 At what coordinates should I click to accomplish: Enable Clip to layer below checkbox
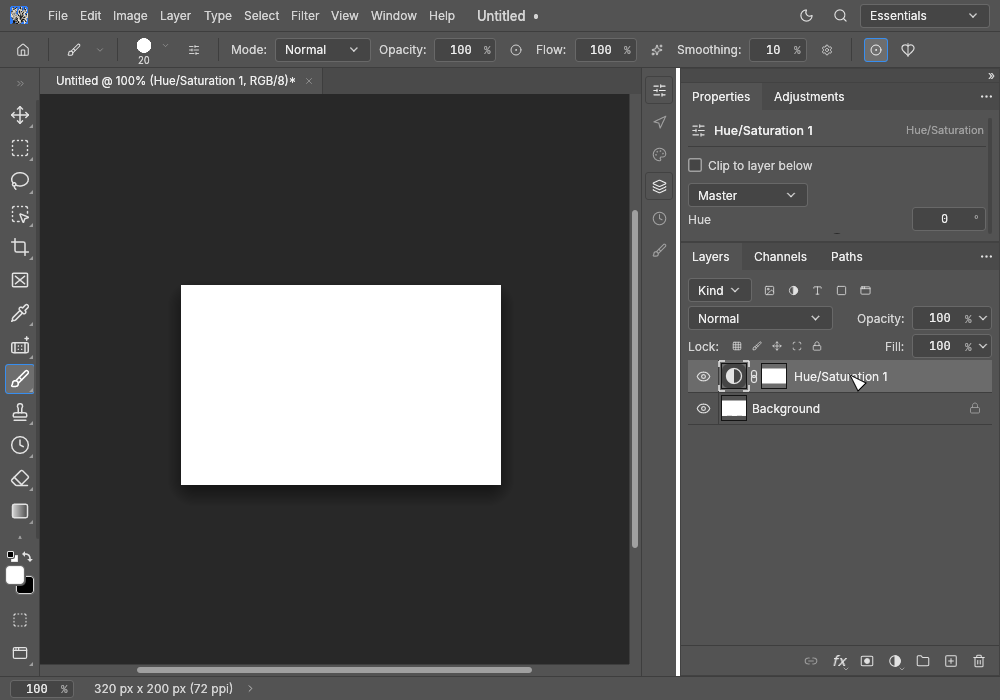[695, 165]
